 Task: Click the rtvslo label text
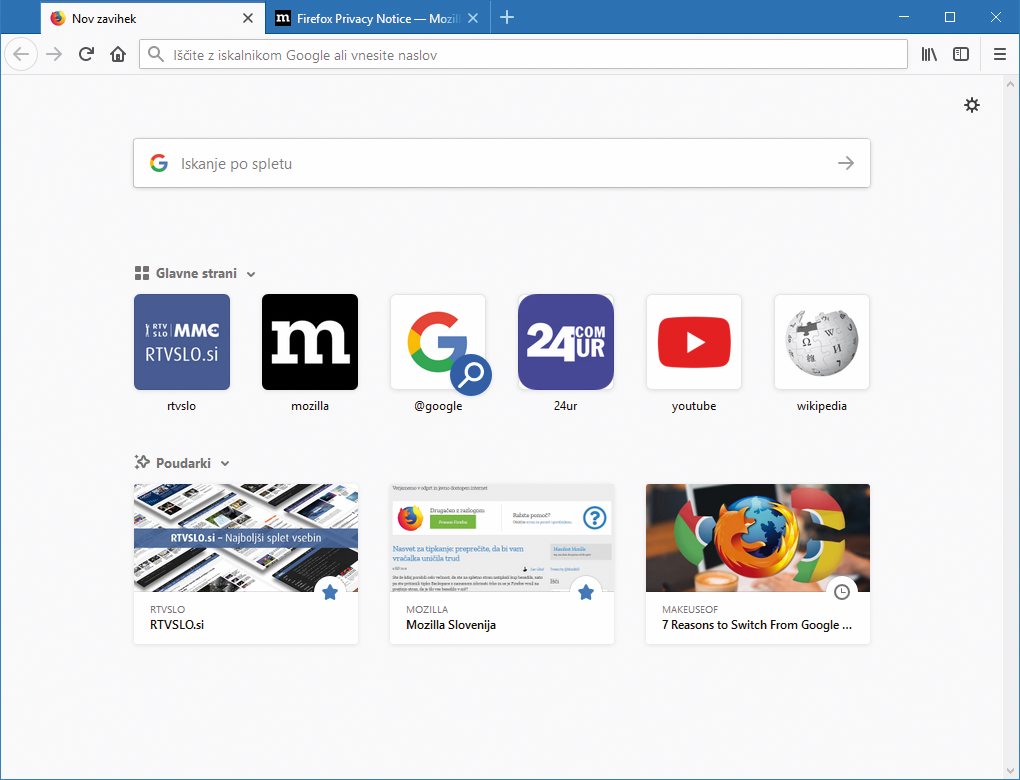[181, 405]
